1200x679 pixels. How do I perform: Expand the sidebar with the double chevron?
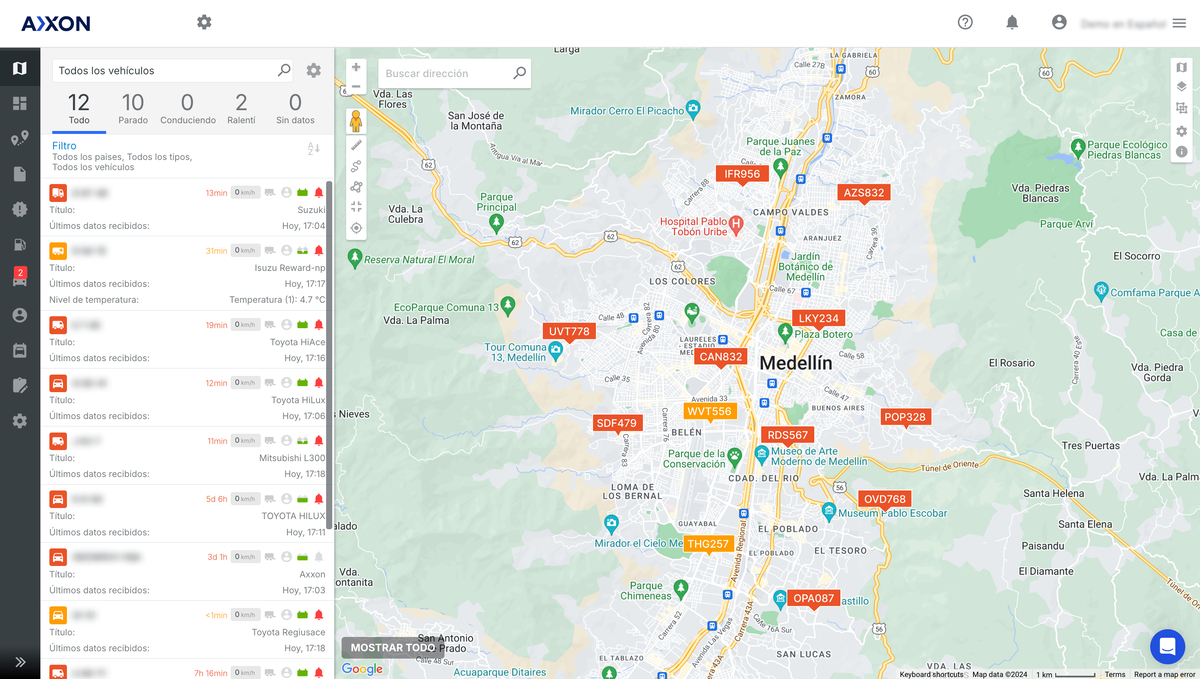(x=20, y=661)
